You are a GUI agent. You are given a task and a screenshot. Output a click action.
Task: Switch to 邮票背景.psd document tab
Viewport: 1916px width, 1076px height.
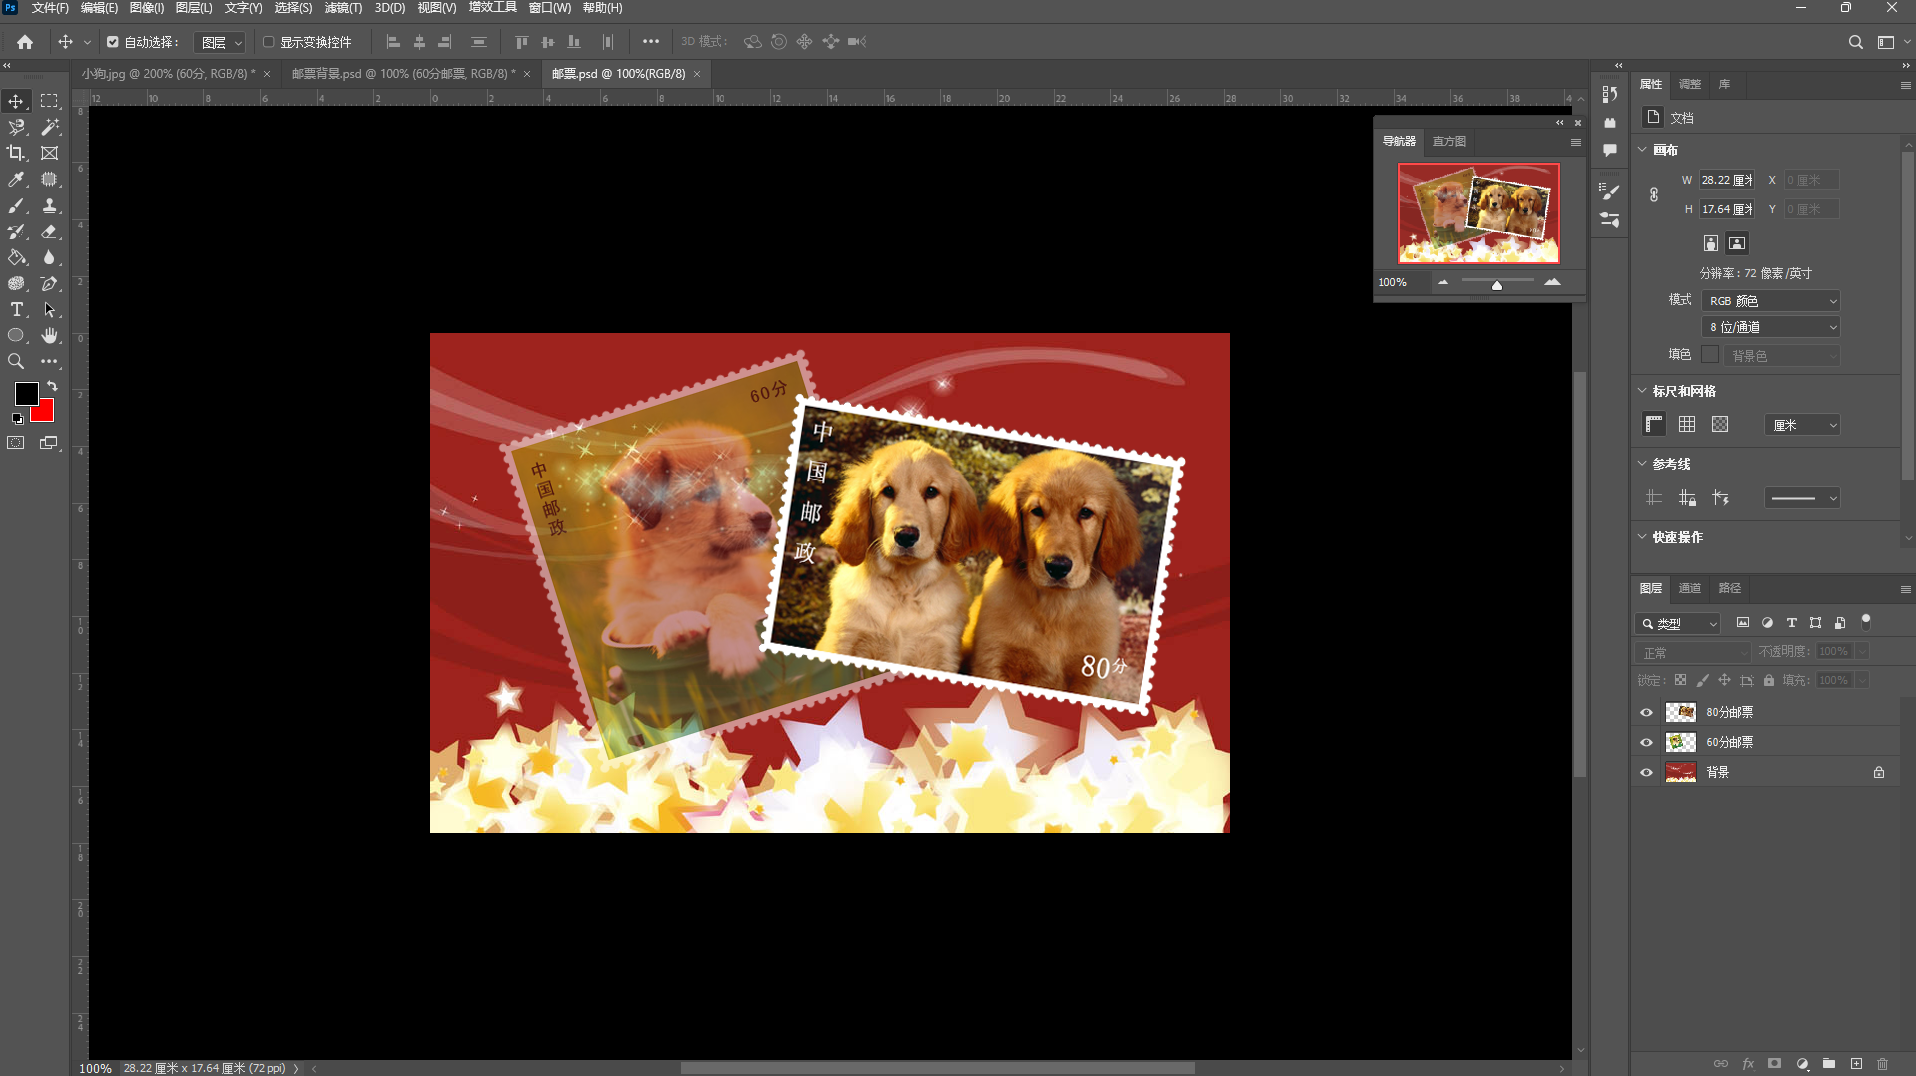403,74
